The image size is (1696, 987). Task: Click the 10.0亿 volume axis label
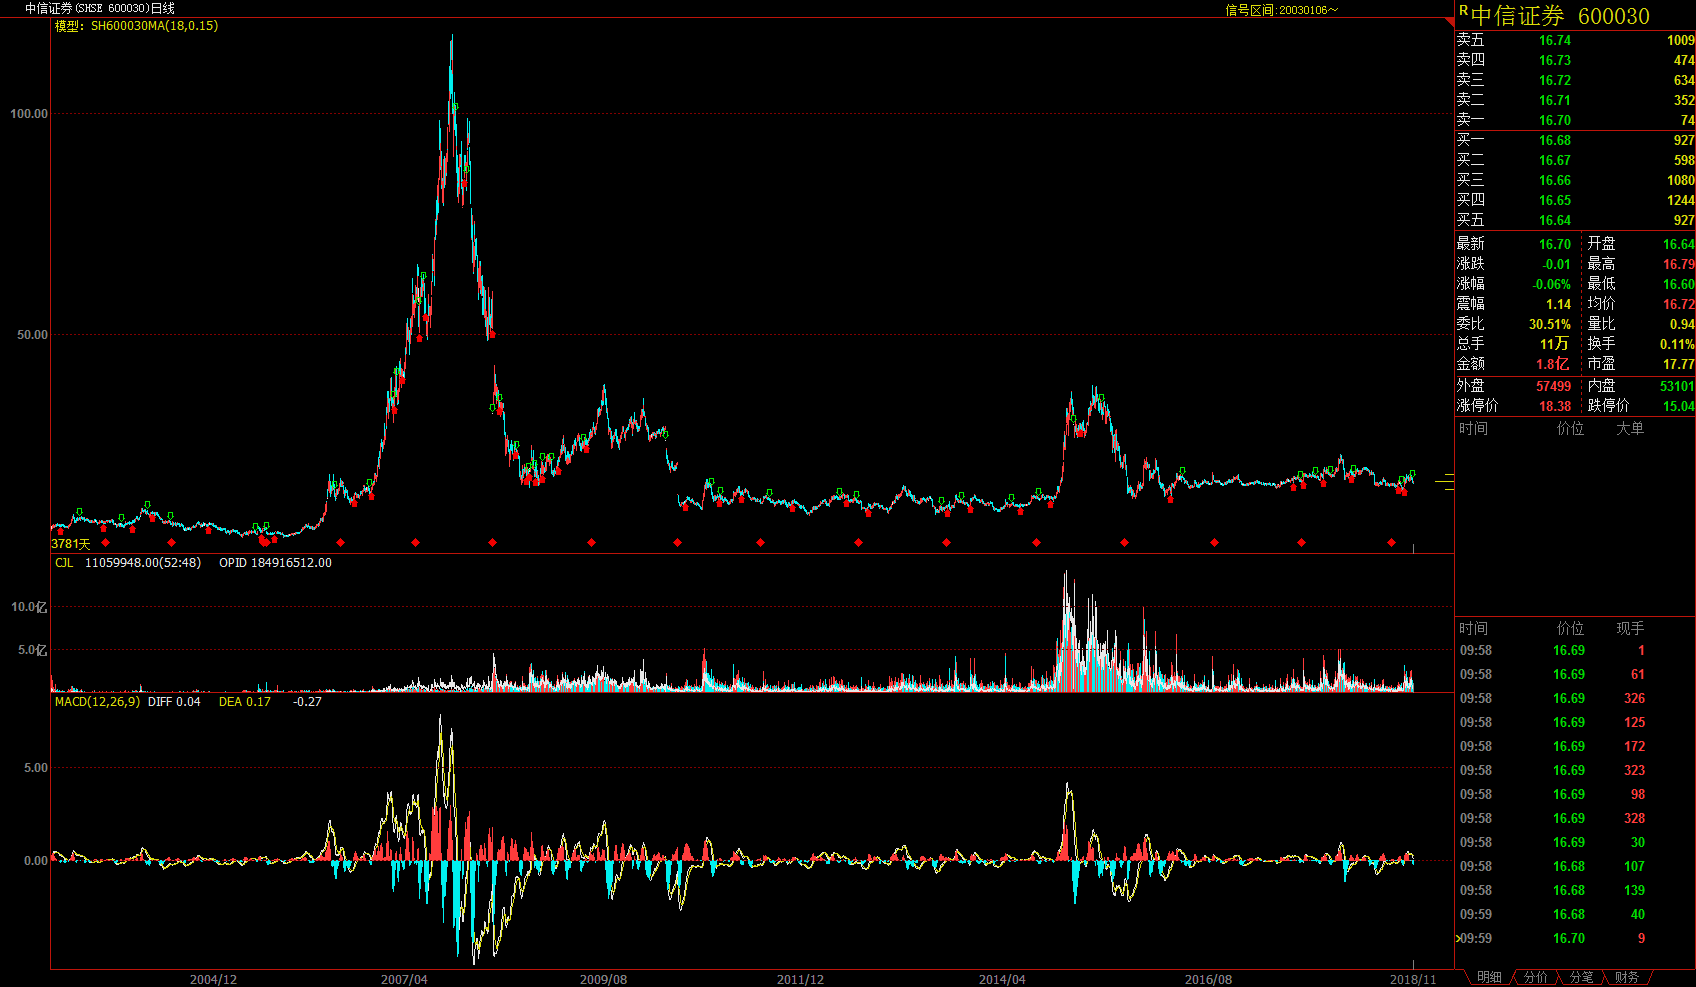click(x=29, y=607)
